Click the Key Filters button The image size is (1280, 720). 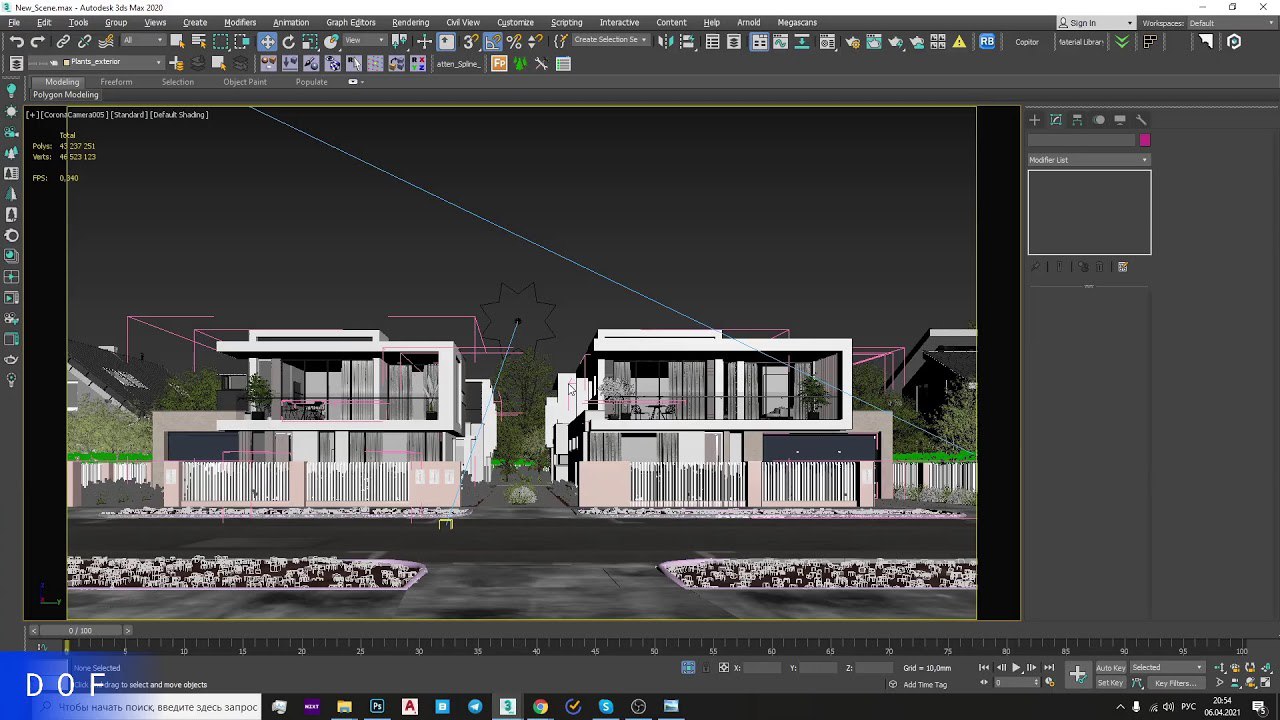(1175, 683)
